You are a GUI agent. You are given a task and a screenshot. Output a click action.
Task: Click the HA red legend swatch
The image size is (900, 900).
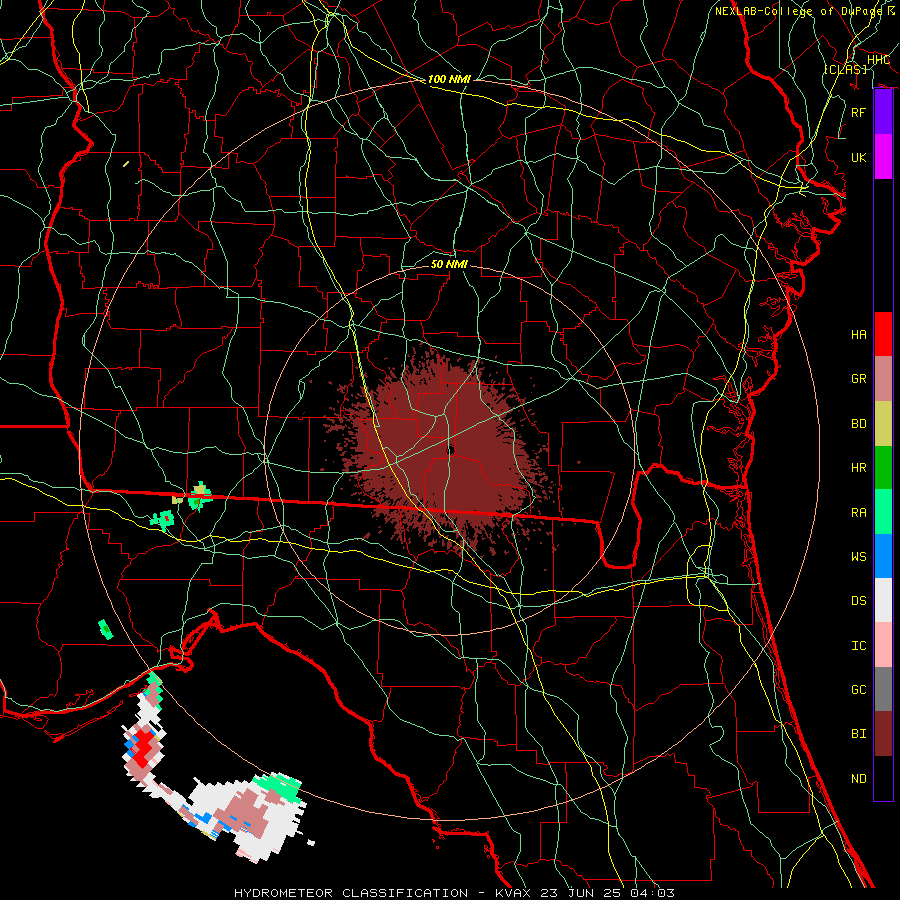[x=883, y=334]
